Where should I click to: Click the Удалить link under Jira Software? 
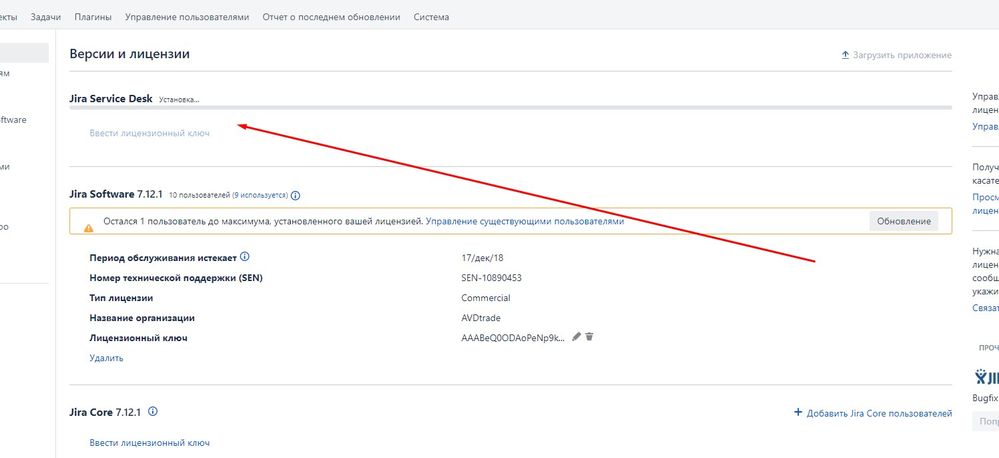106,358
